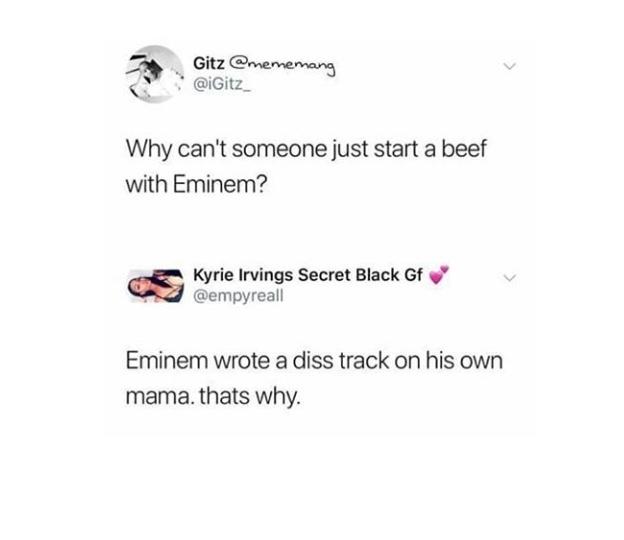Screen dimensions: 624x540
Task: Open the reply beginning 'Eminem wrote a diss'
Action: [314, 378]
